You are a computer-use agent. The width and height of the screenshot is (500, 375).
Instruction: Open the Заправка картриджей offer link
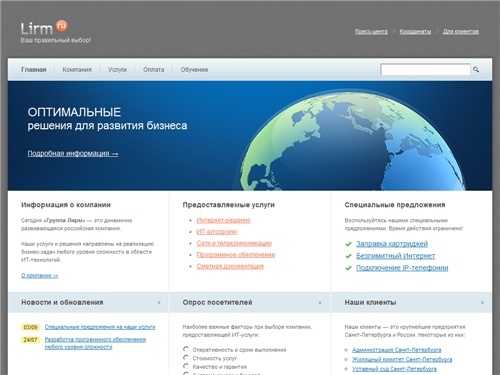(x=392, y=244)
